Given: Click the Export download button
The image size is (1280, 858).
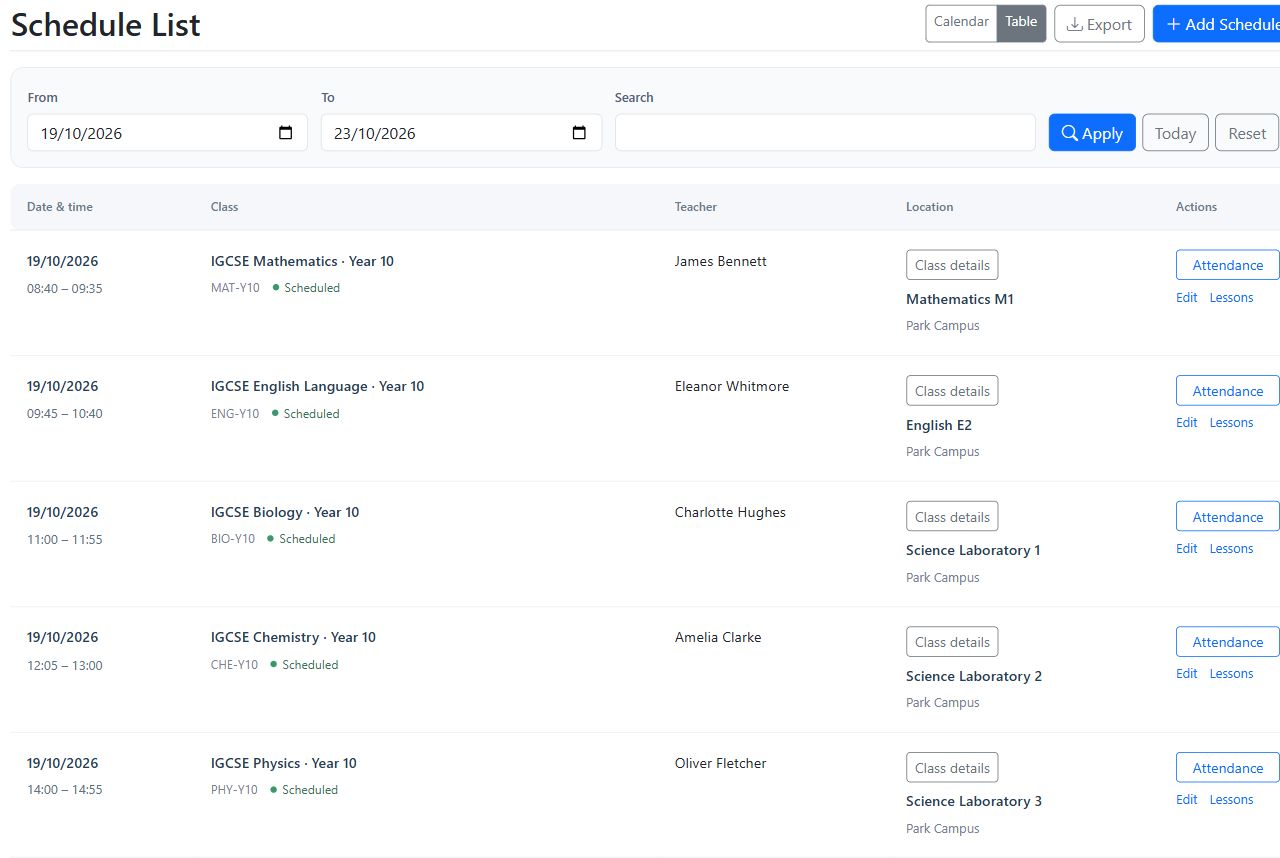Looking at the screenshot, I should coord(1099,24).
